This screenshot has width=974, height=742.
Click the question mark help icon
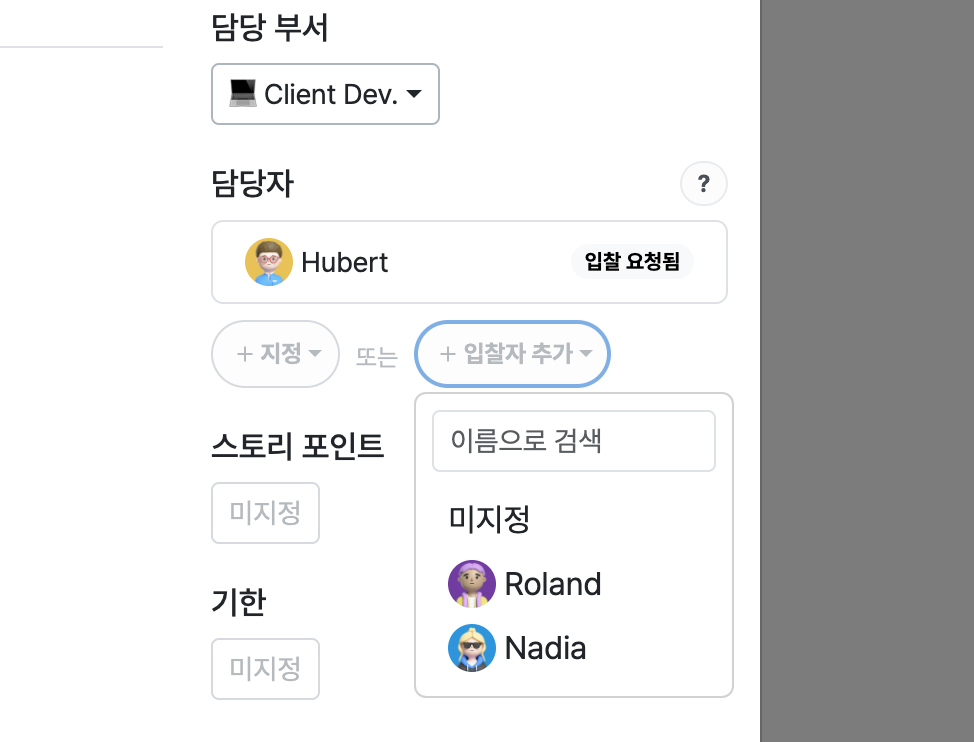click(704, 184)
